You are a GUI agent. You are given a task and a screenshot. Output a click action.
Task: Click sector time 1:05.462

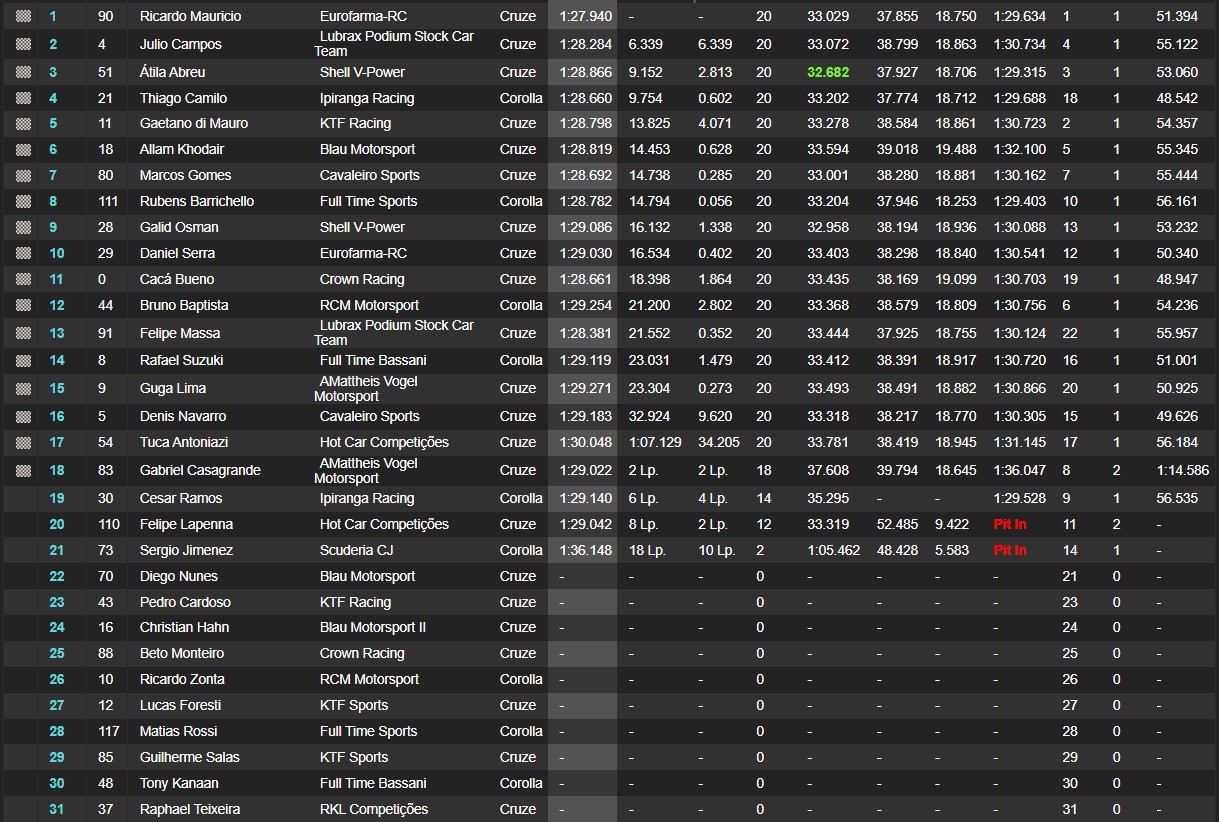coord(834,550)
